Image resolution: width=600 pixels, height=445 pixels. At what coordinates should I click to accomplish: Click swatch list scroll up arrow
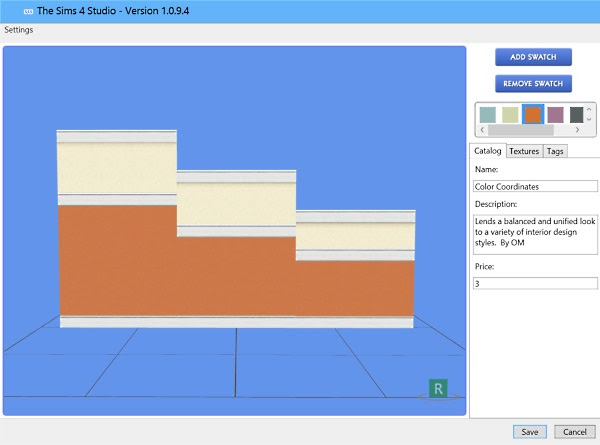pyautogui.click(x=589, y=110)
